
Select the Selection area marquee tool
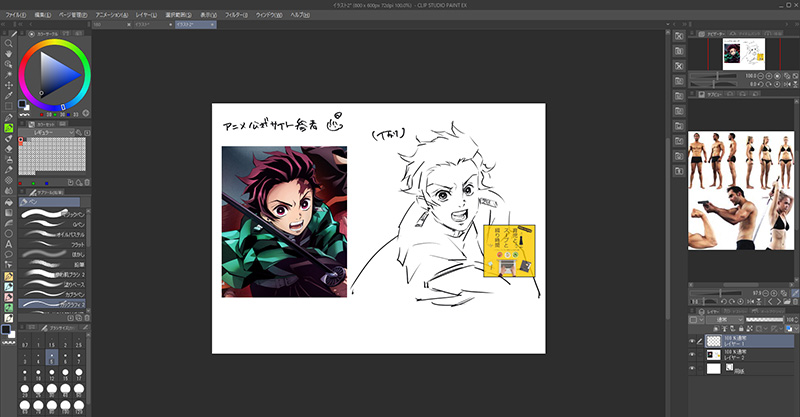click(x=9, y=106)
